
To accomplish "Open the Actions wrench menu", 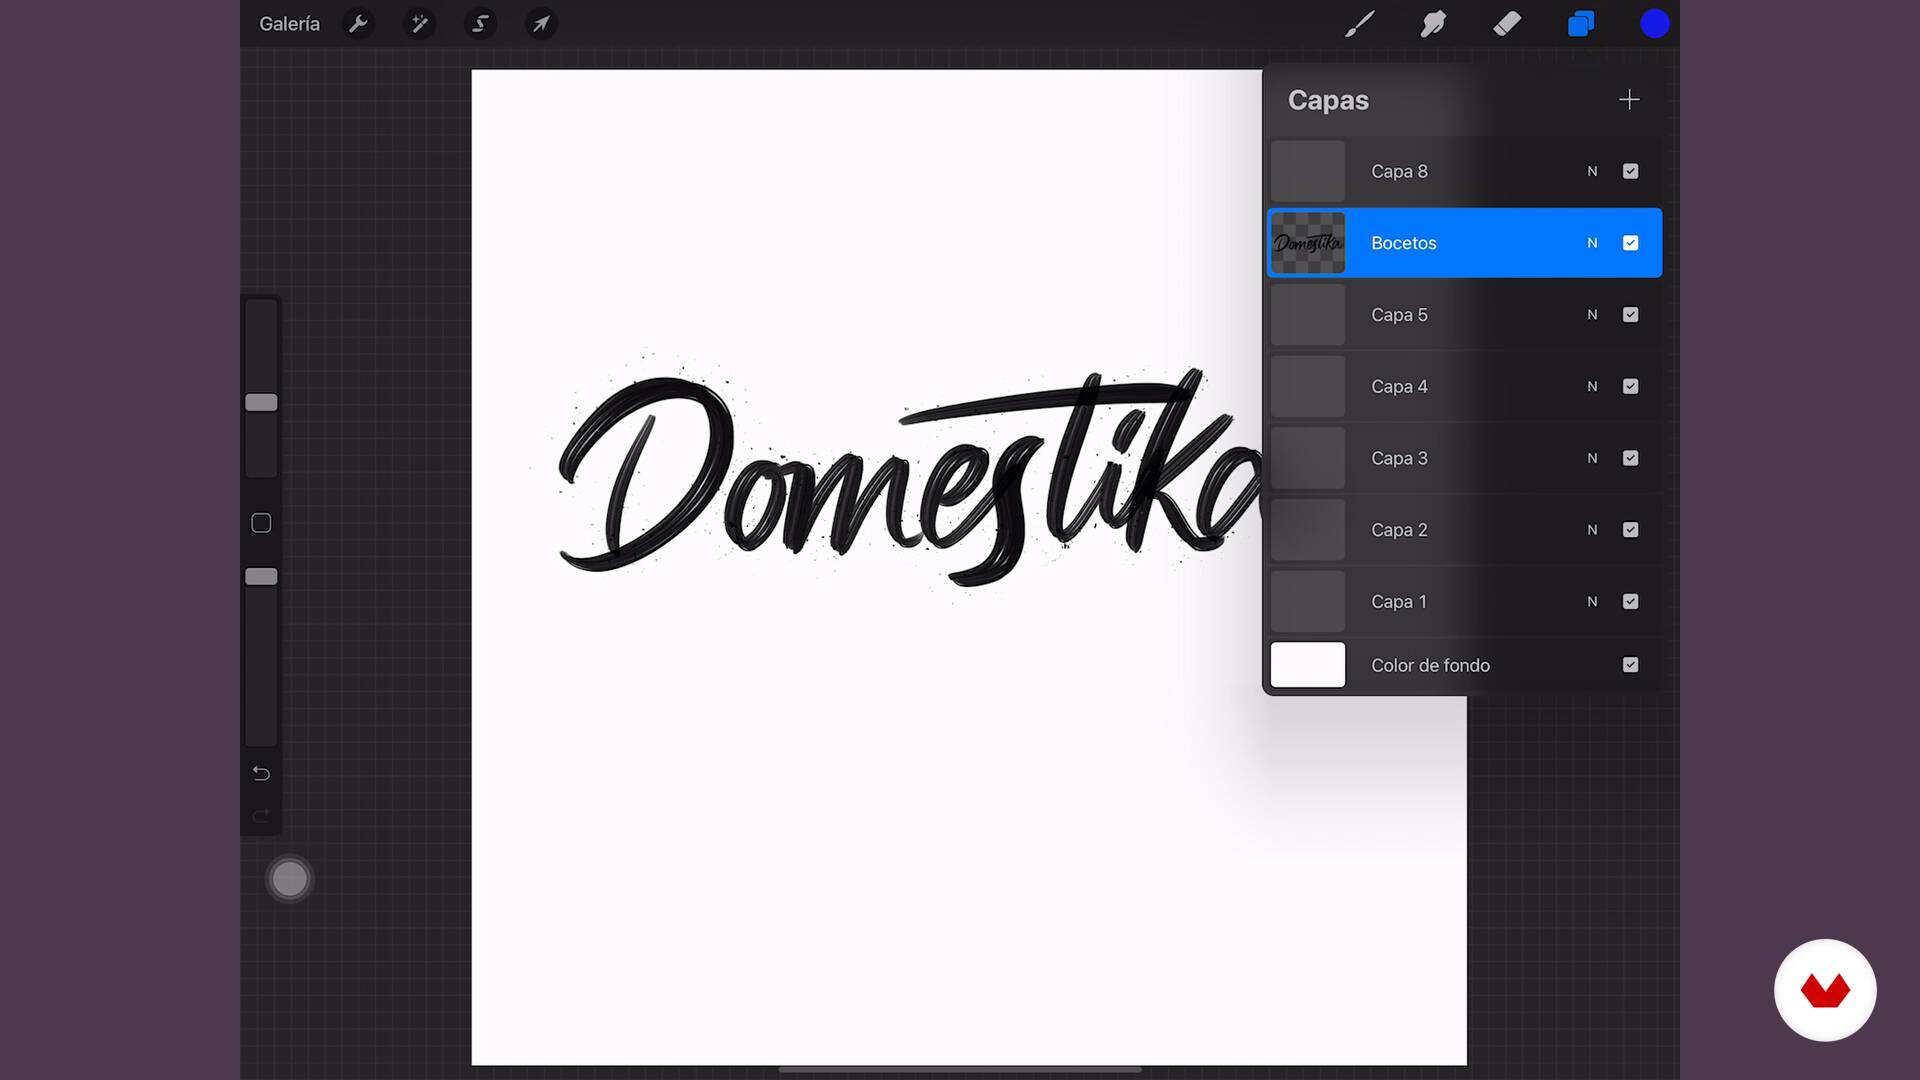I will [x=358, y=23].
